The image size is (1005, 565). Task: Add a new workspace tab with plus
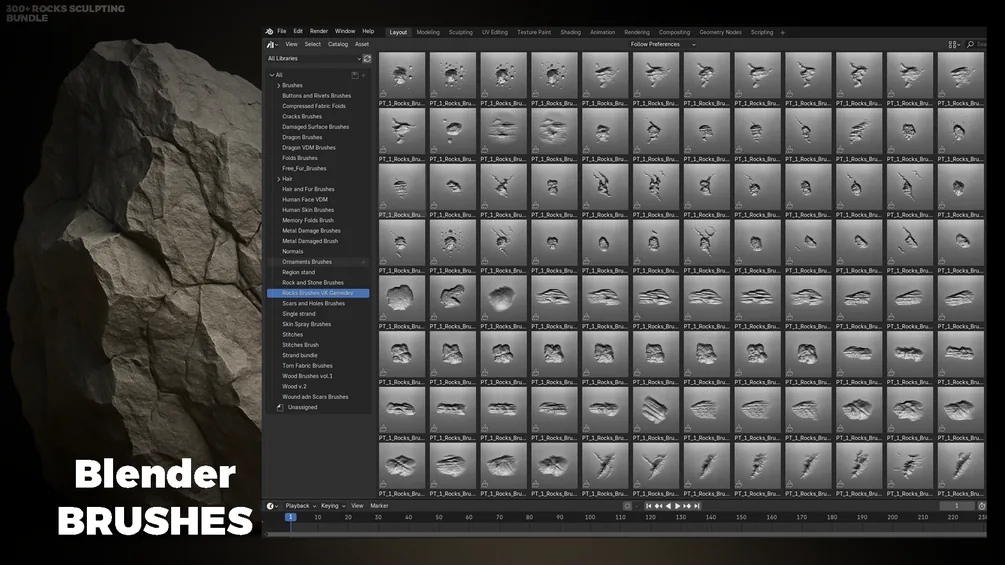(783, 33)
